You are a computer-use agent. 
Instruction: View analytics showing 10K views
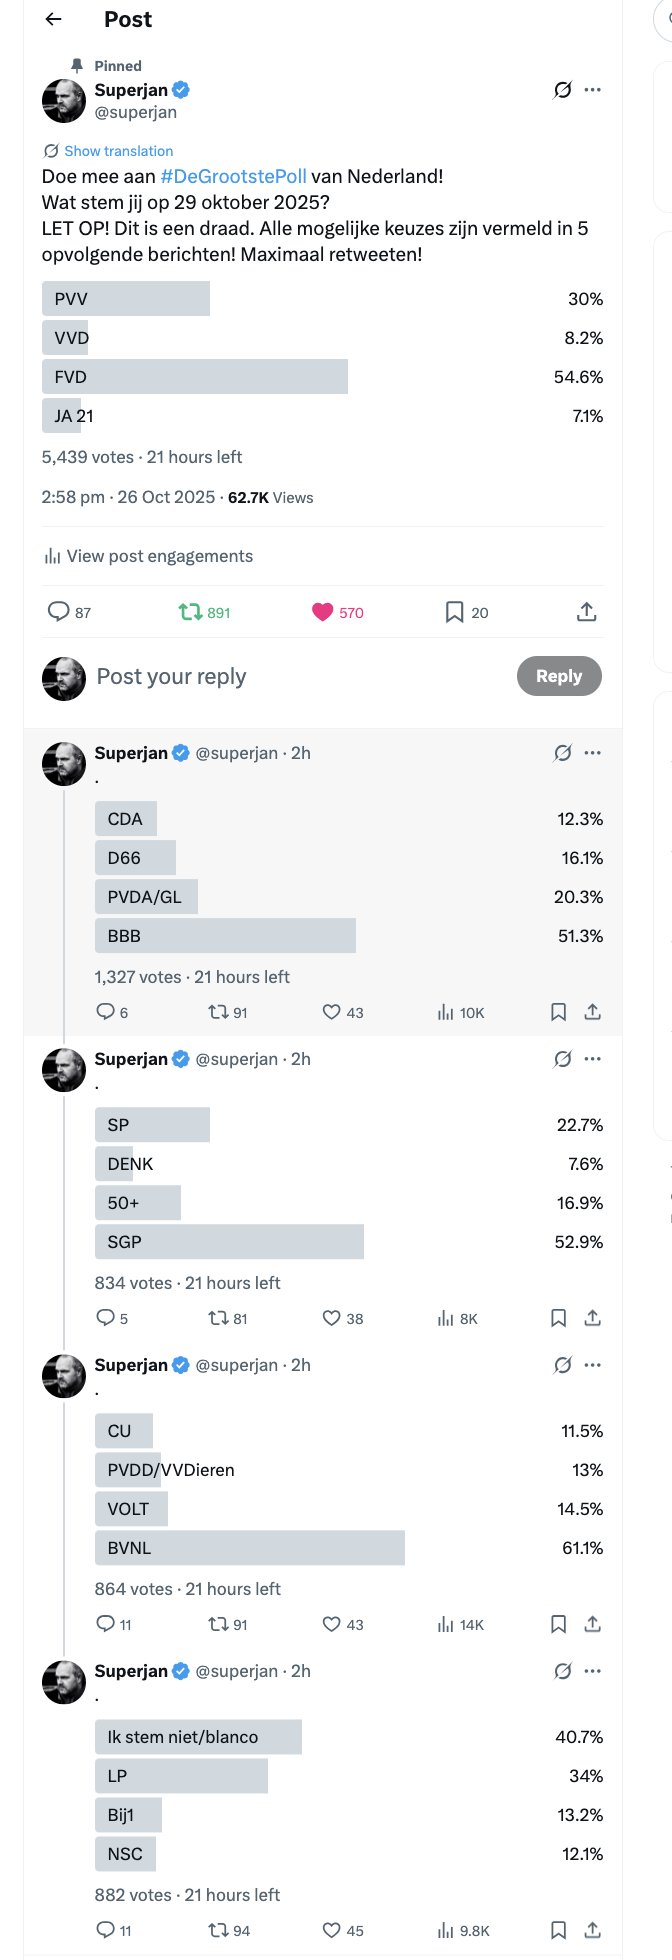(x=446, y=1012)
